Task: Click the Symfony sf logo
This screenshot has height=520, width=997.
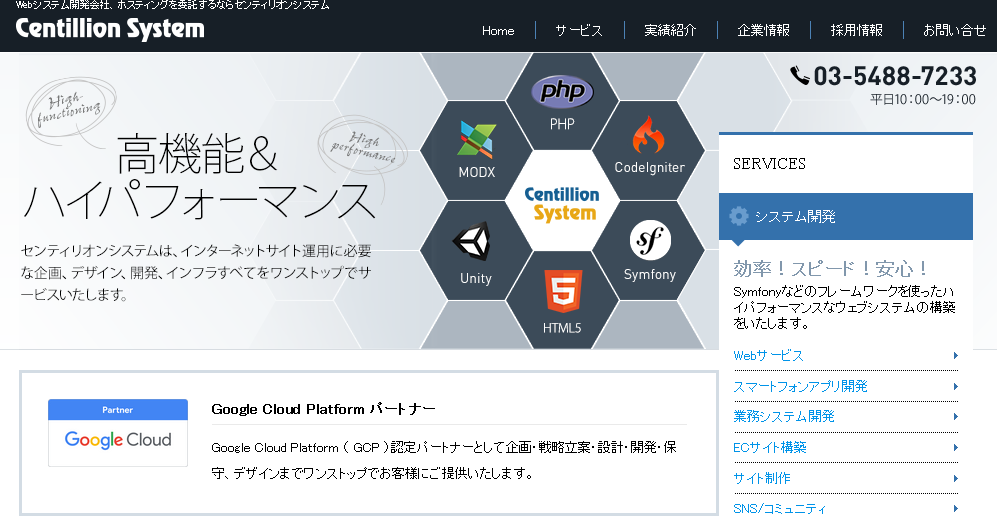Action: (x=650, y=240)
